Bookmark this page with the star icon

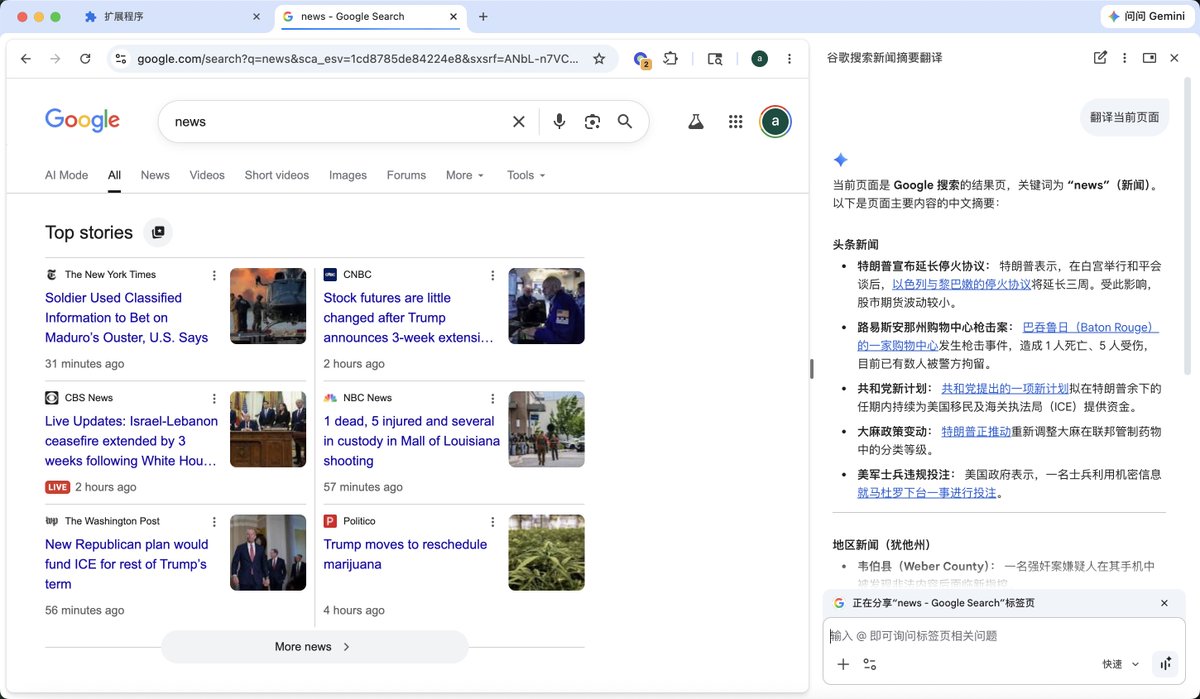599,59
